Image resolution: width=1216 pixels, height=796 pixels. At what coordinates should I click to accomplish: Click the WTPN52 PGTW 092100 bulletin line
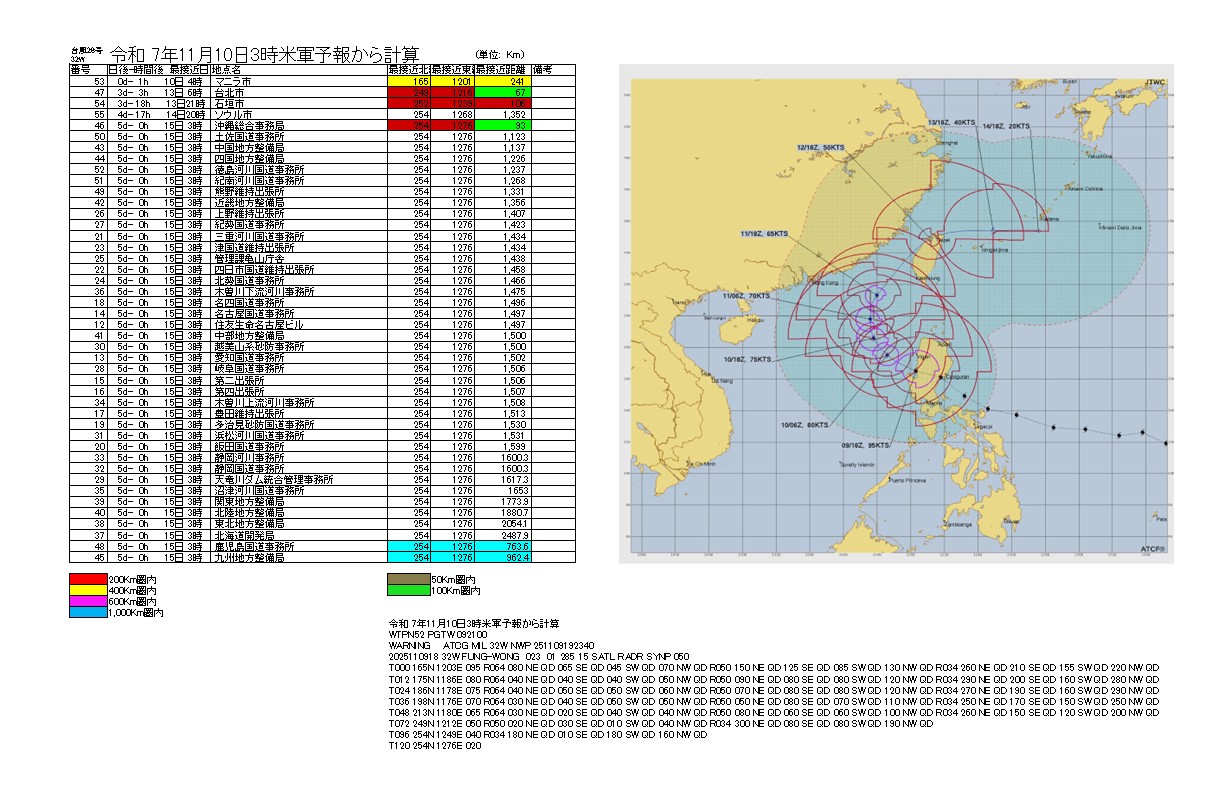[436, 633]
